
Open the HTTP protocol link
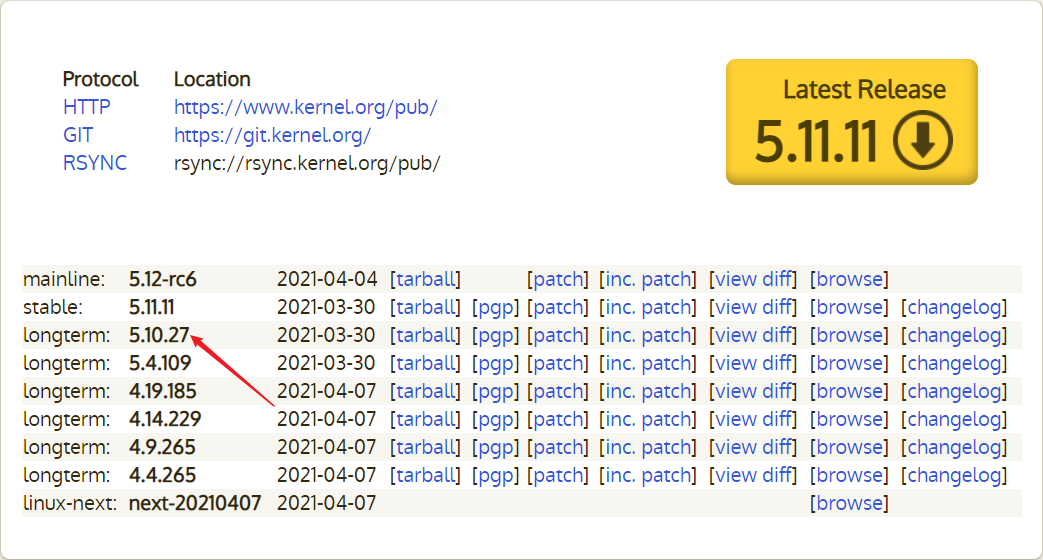pyautogui.click(x=86, y=107)
